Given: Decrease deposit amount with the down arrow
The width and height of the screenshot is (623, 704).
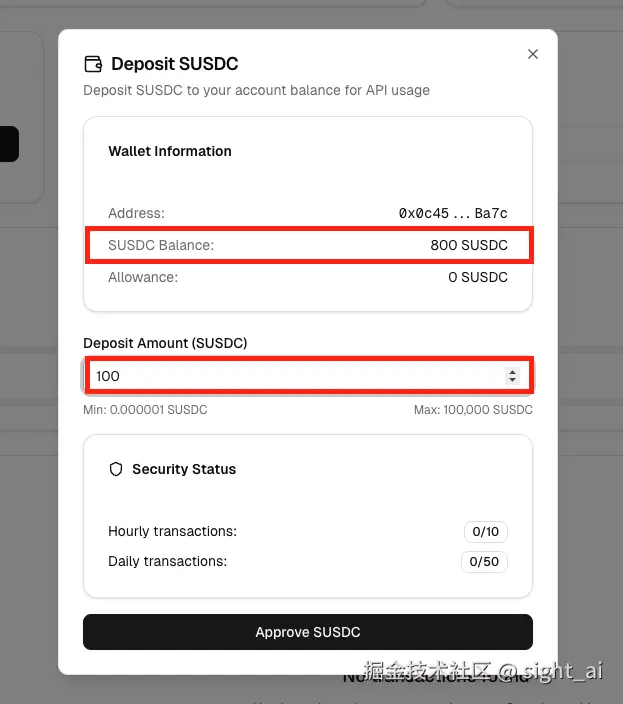Looking at the screenshot, I should click(513, 380).
